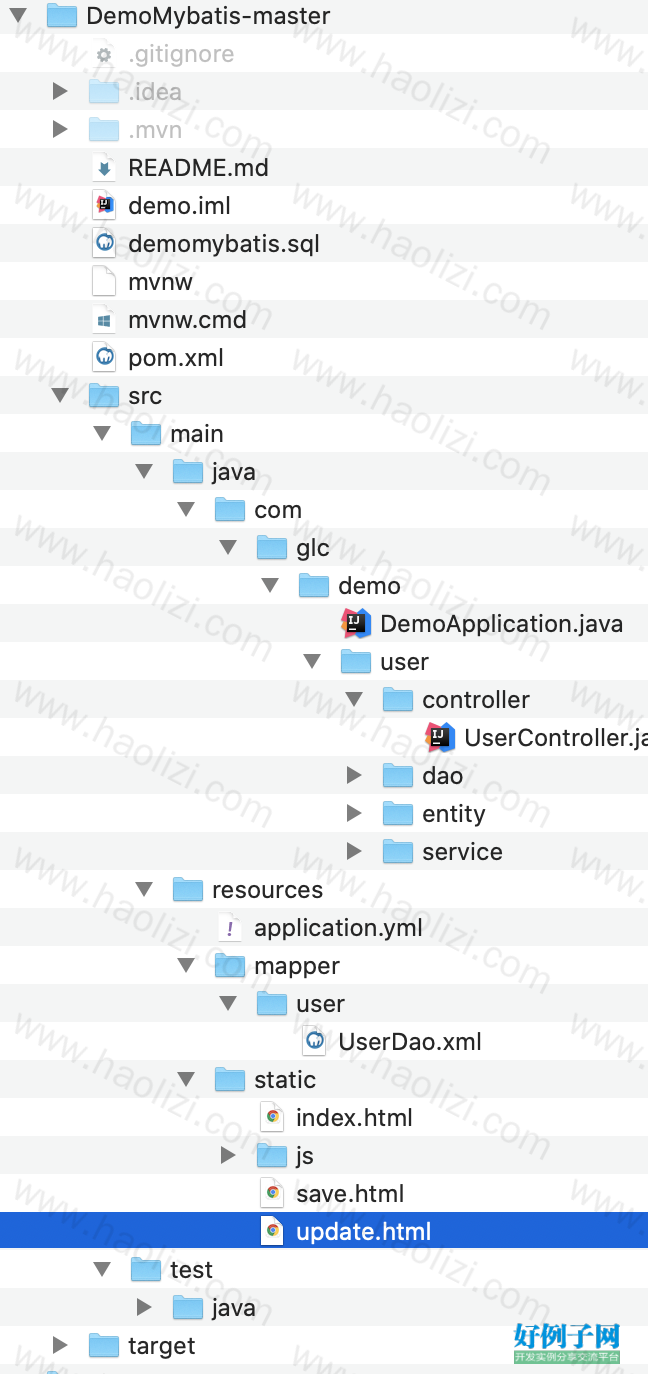Select the save.html file name
Image resolution: width=648 pixels, height=1374 pixels.
pyautogui.click(x=350, y=1194)
